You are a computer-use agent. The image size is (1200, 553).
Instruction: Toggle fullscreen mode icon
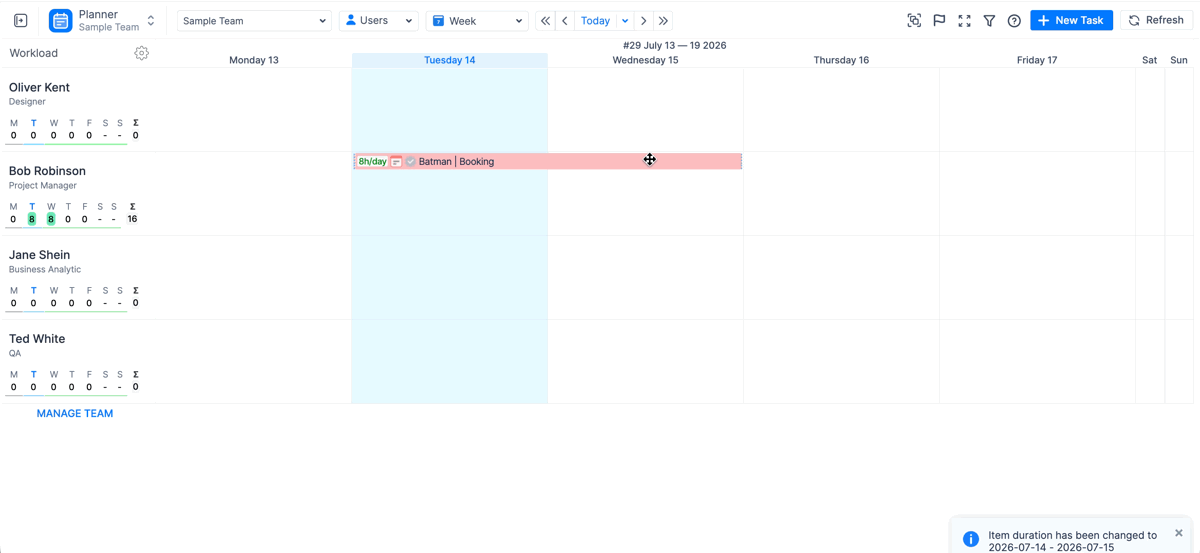964,21
